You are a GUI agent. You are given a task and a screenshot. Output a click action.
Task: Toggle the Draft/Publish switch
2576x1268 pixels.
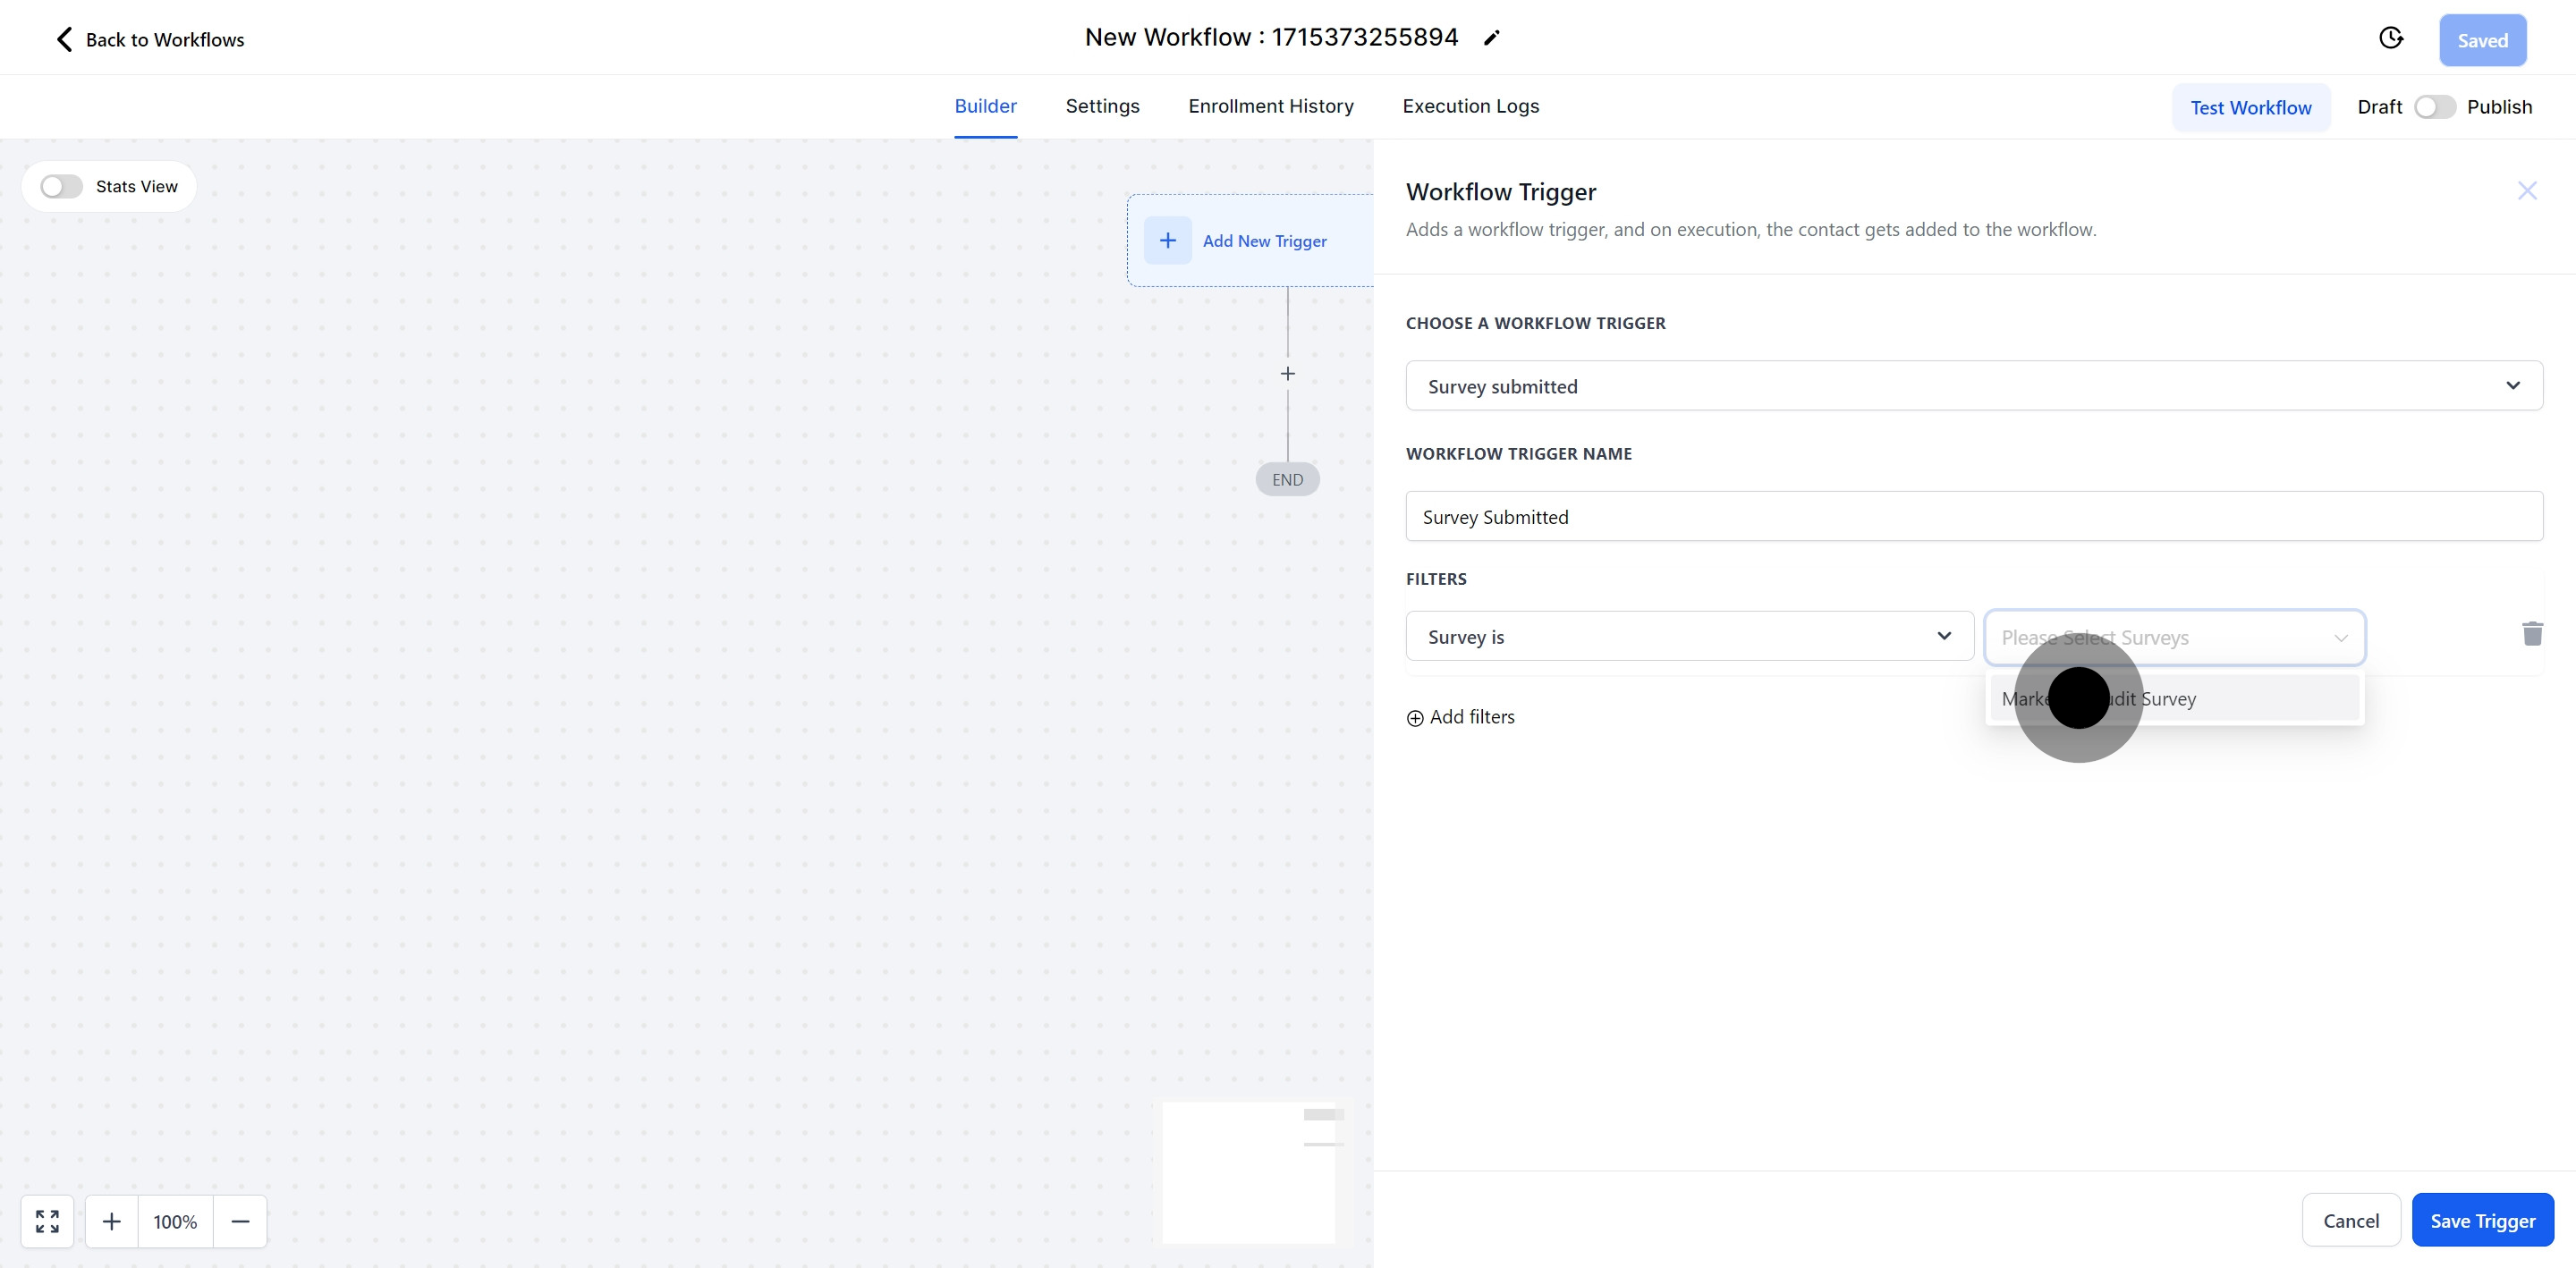(x=2434, y=107)
